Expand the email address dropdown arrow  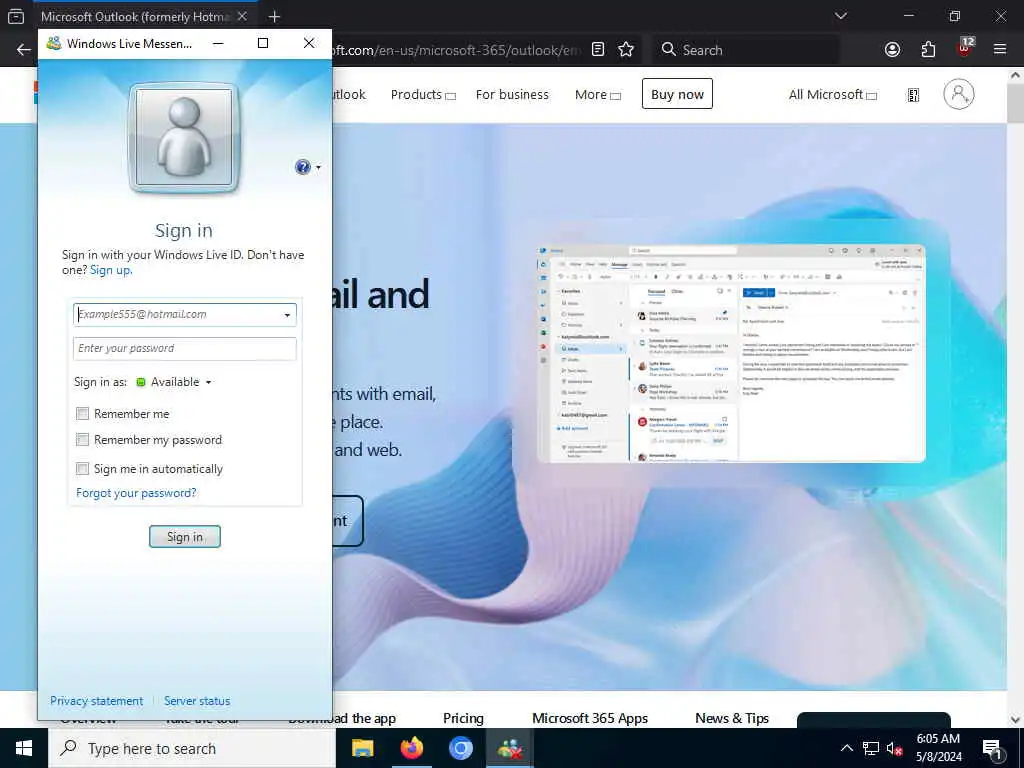pos(287,315)
